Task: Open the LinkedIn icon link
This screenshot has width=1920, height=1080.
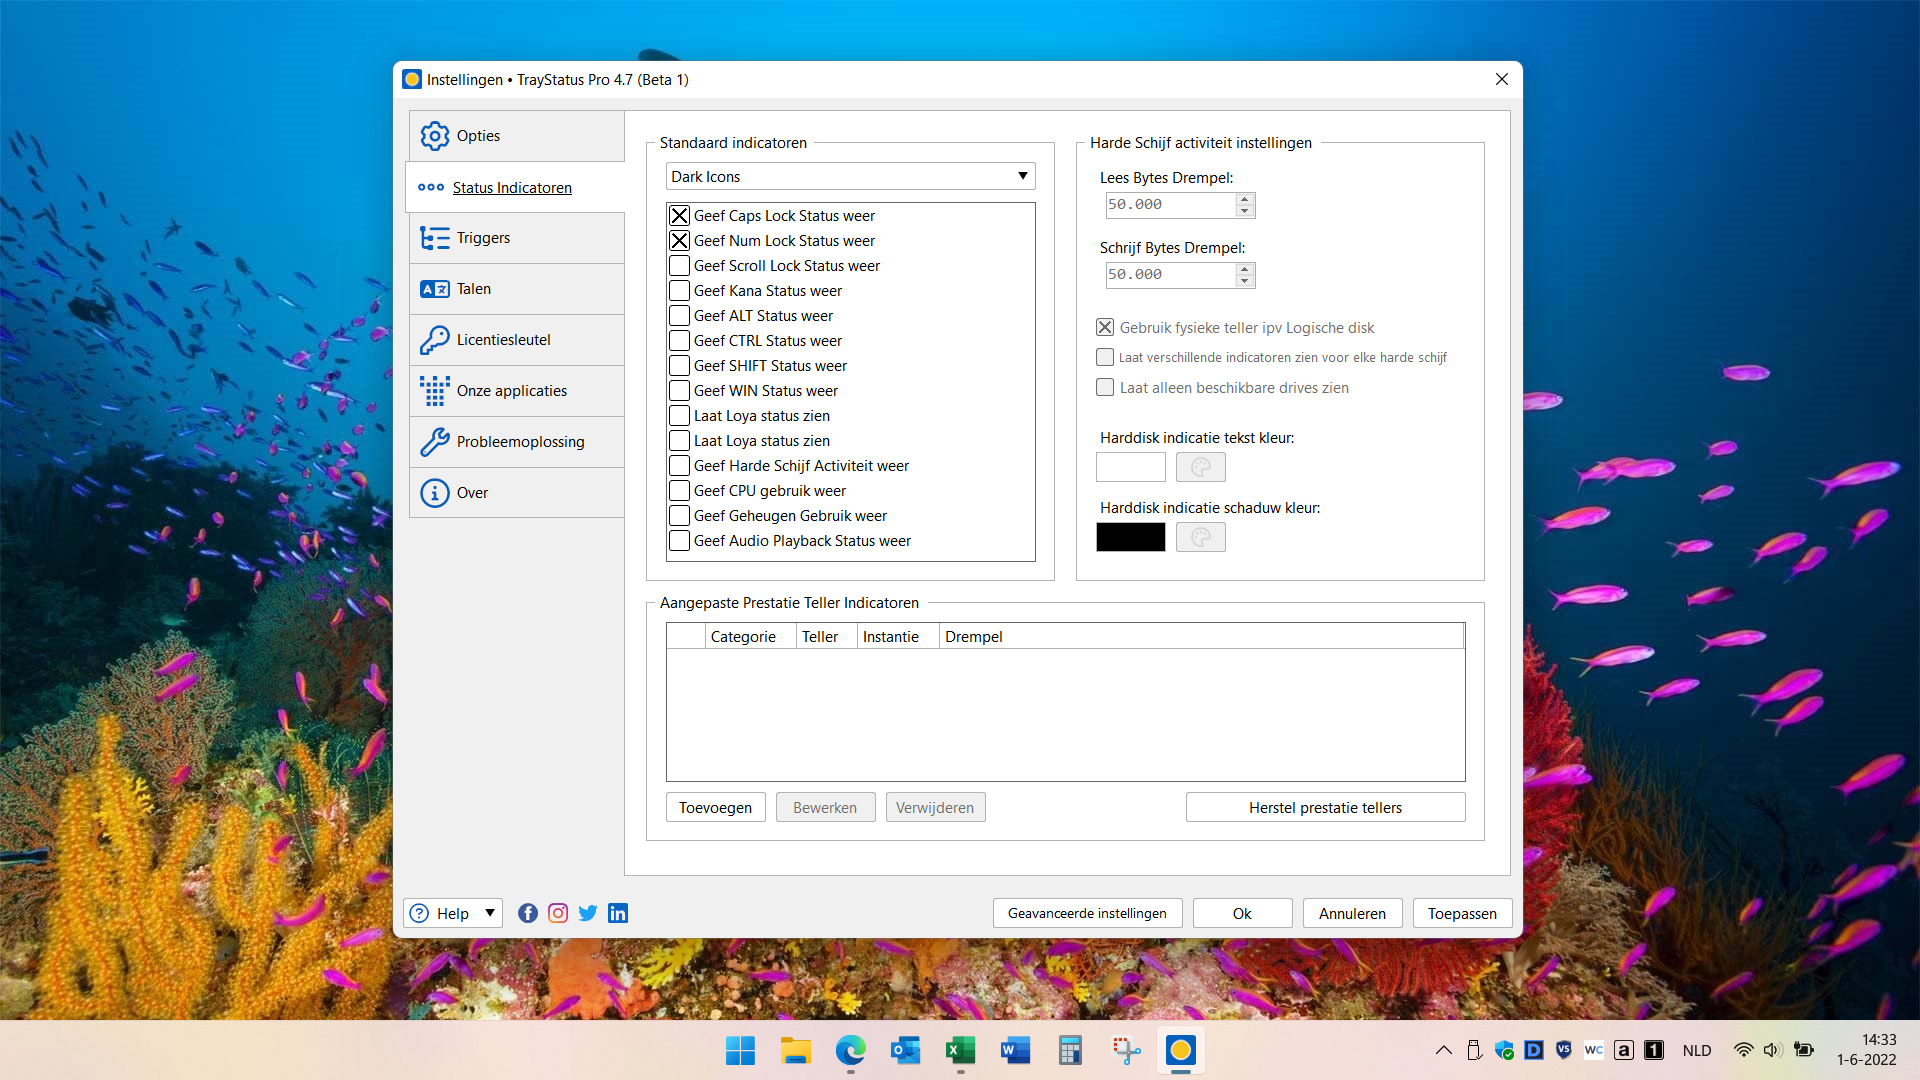Action: point(618,913)
